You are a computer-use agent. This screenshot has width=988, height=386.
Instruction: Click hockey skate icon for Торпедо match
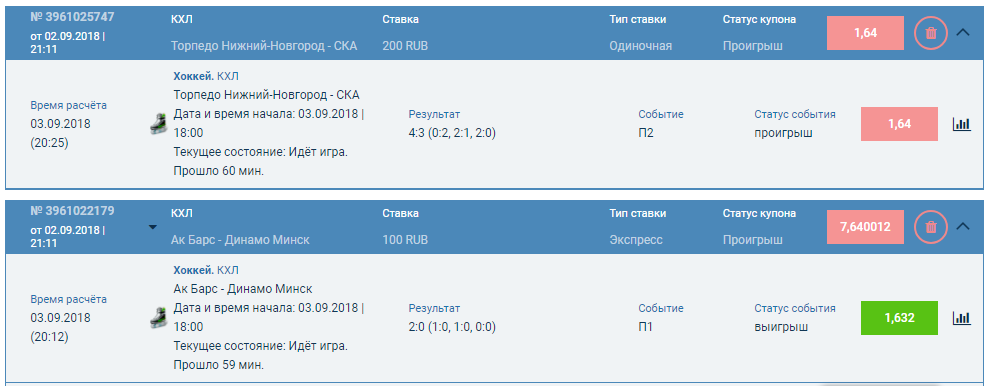click(158, 124)
